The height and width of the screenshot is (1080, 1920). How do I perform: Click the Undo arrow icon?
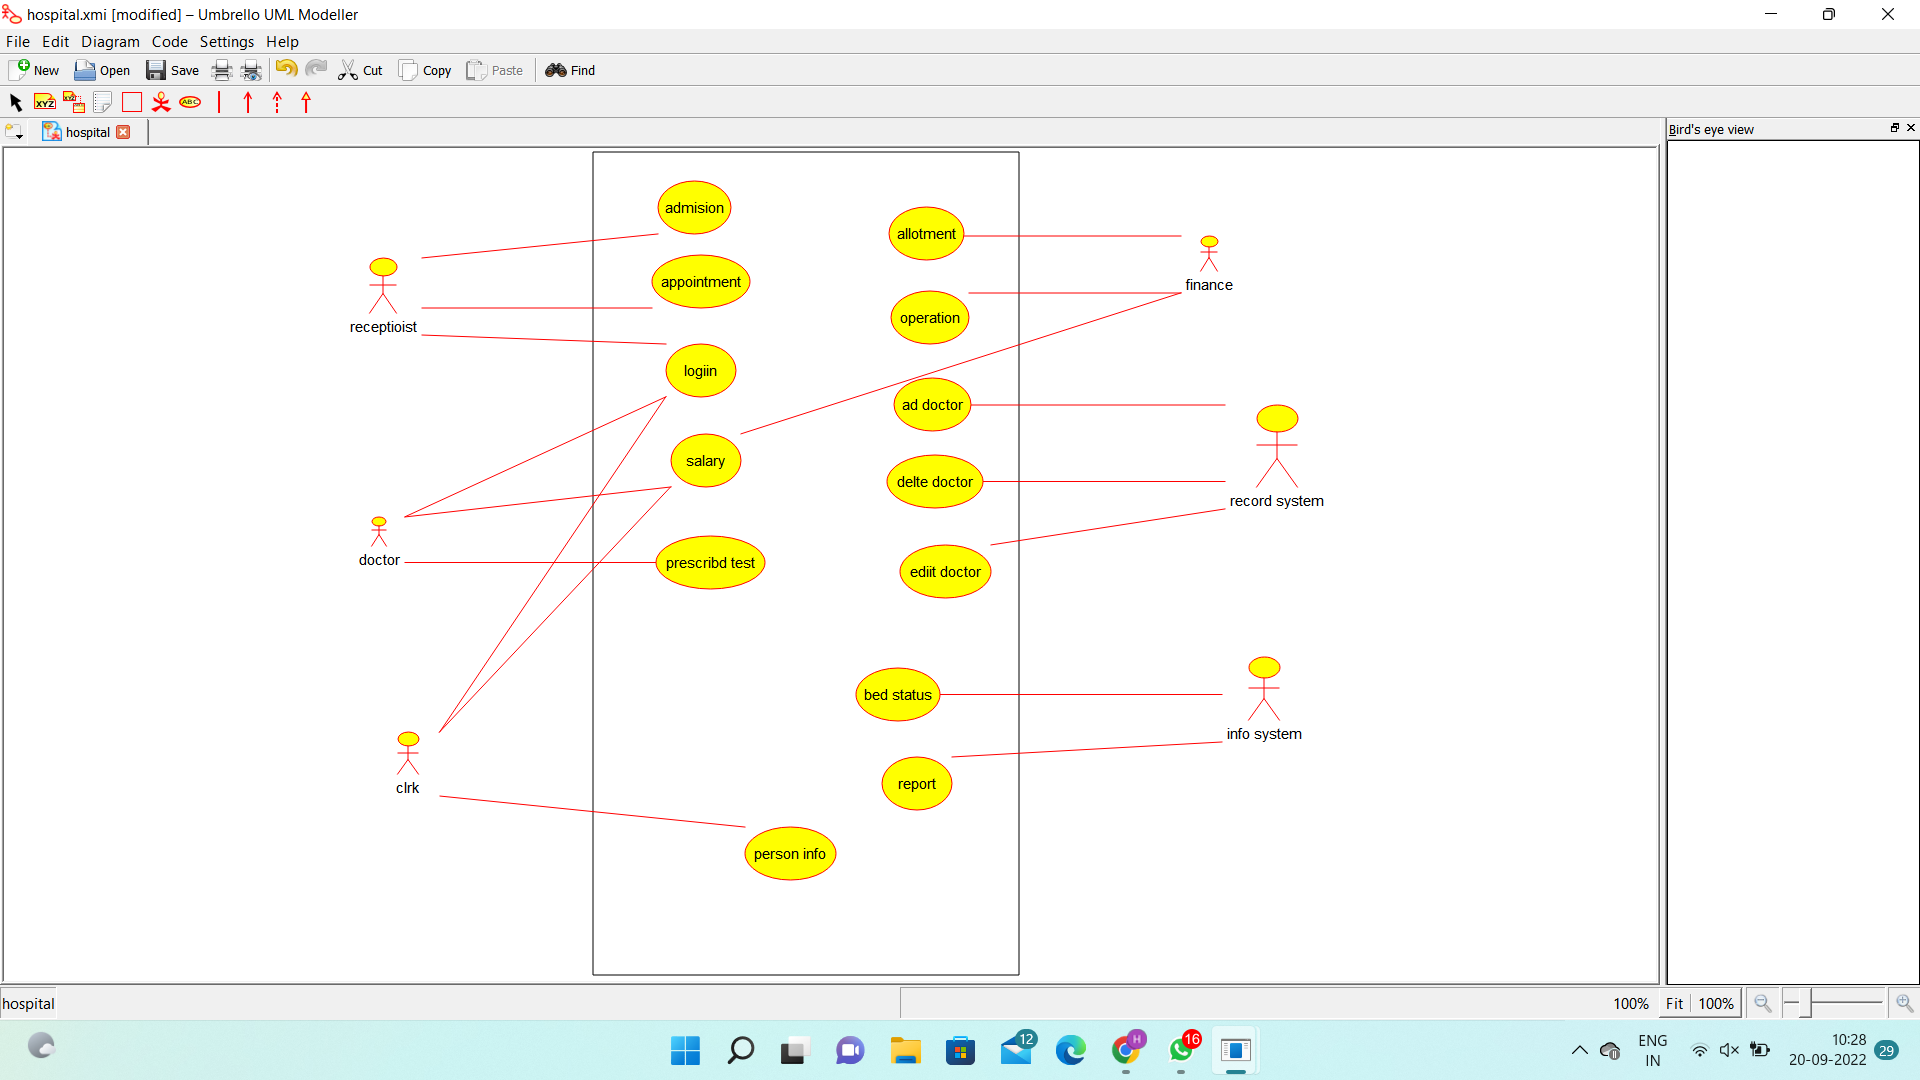point(286,69)
